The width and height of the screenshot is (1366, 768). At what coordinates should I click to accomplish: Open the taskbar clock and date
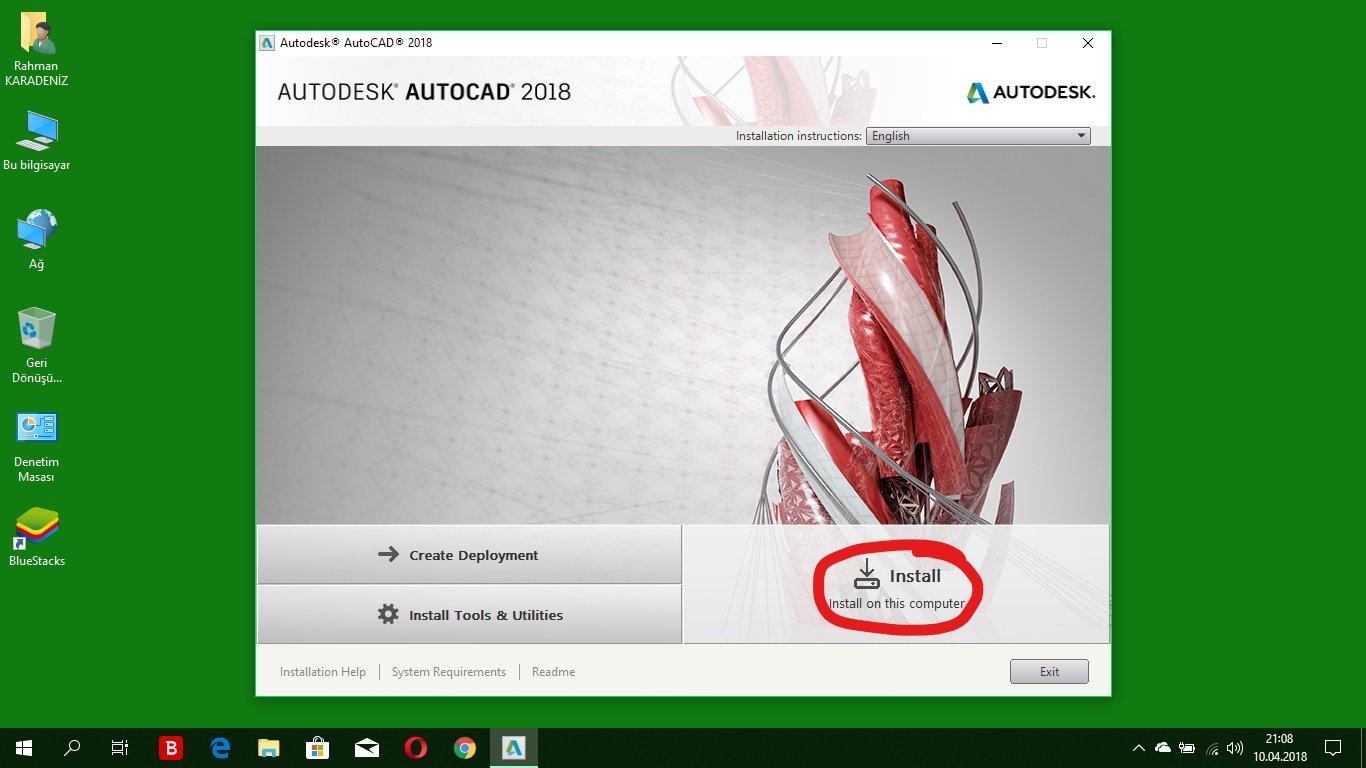coord(1280,748)
